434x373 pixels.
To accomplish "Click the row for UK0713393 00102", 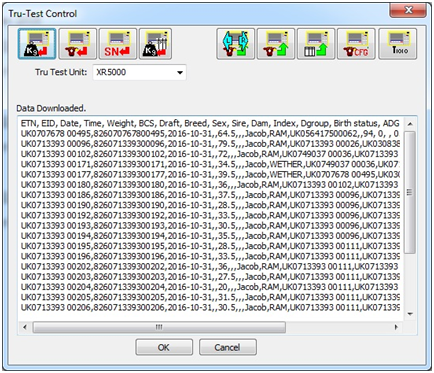I will pos(210,154).
